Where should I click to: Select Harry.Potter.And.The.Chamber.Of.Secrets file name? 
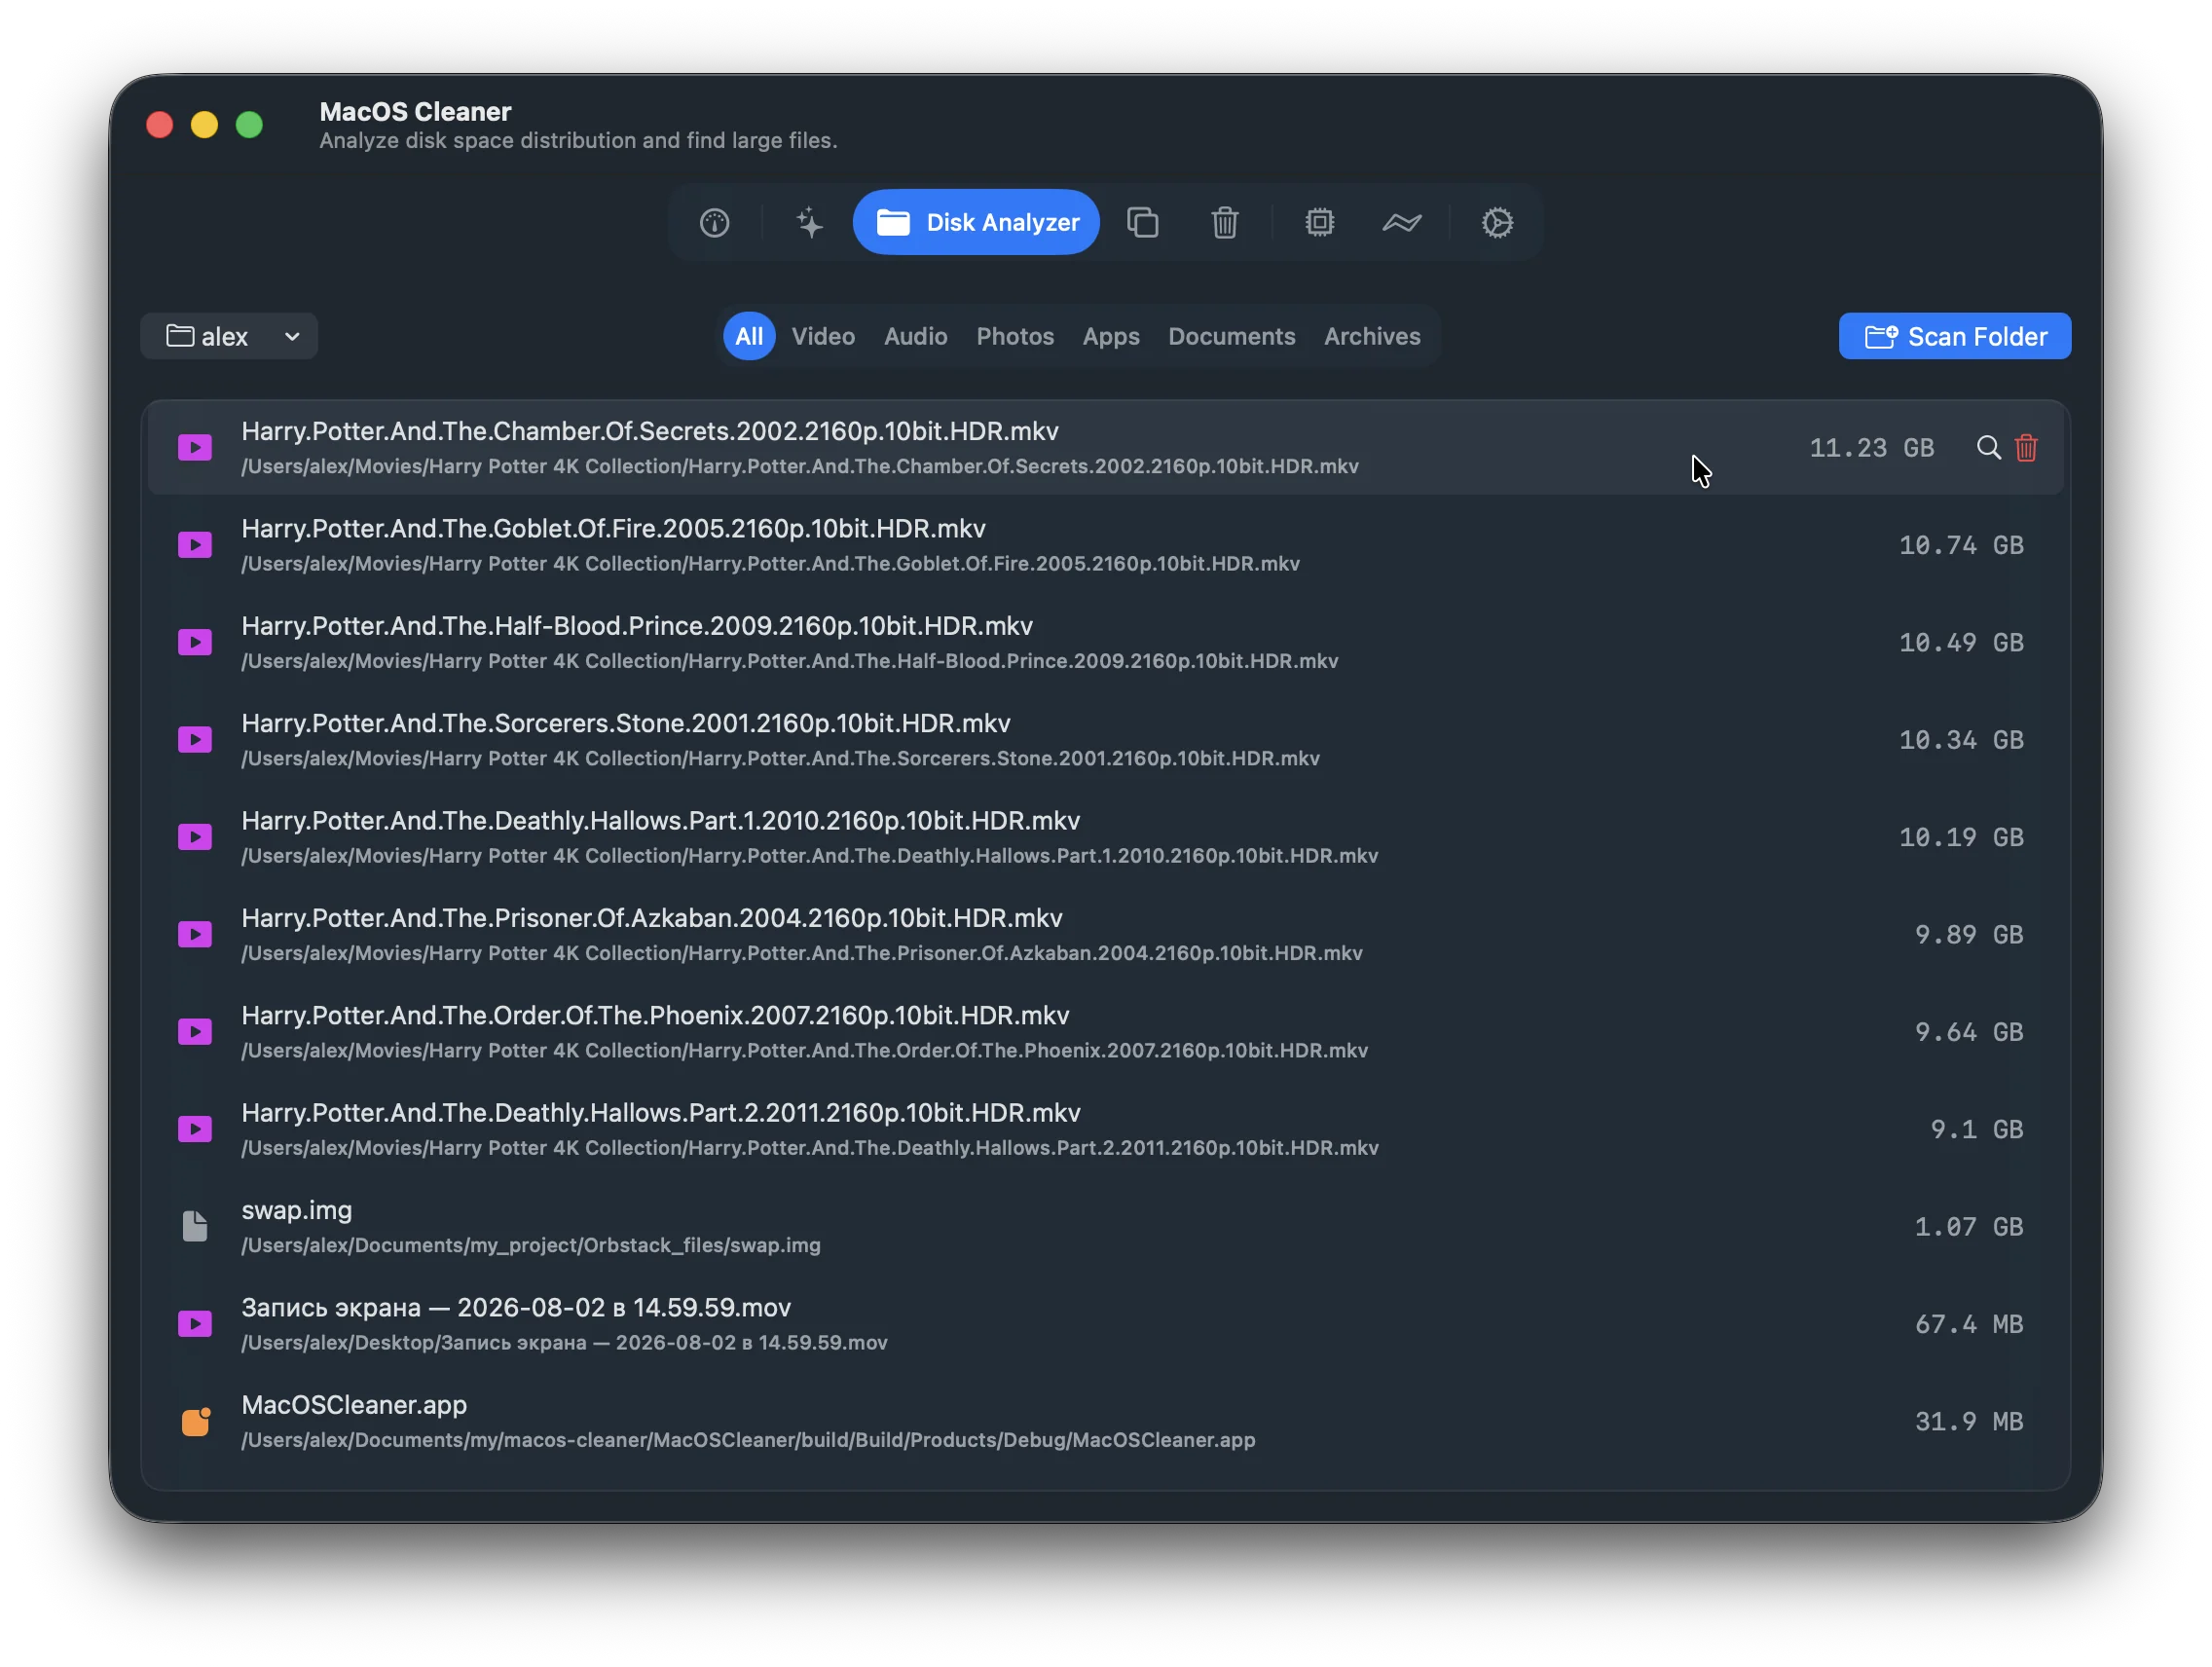click(649, 430)
